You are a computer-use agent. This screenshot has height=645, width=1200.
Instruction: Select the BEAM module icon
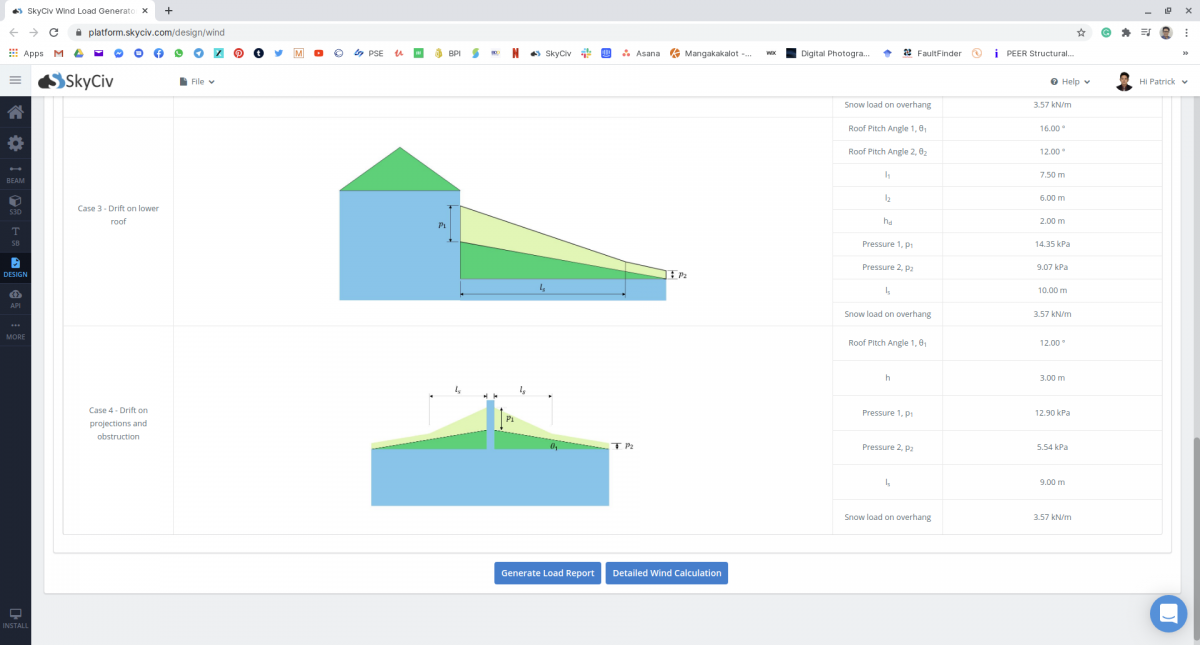pyautogui.click(x=15, y=174)
